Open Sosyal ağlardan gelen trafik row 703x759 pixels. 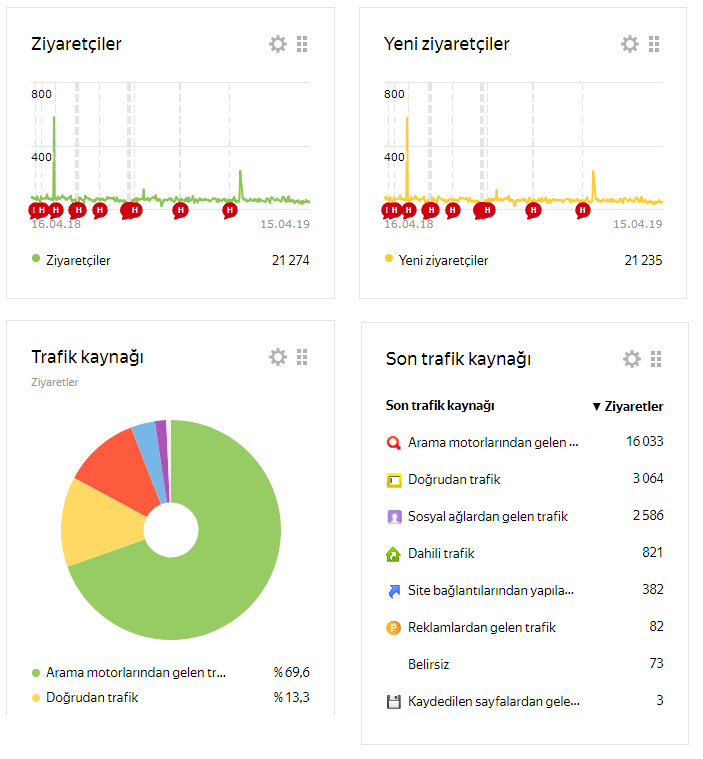click(524, 516)
